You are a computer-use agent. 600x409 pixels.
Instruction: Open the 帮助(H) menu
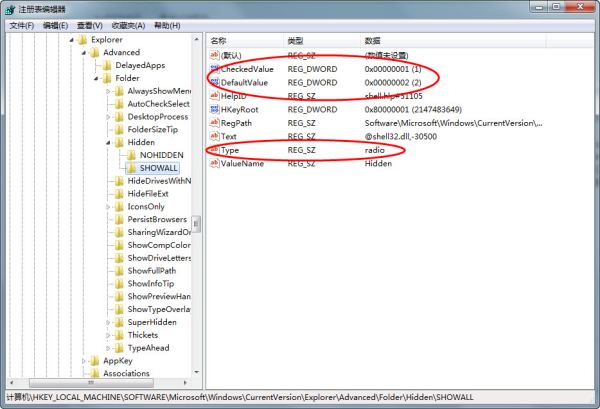(x=167, y=26)
